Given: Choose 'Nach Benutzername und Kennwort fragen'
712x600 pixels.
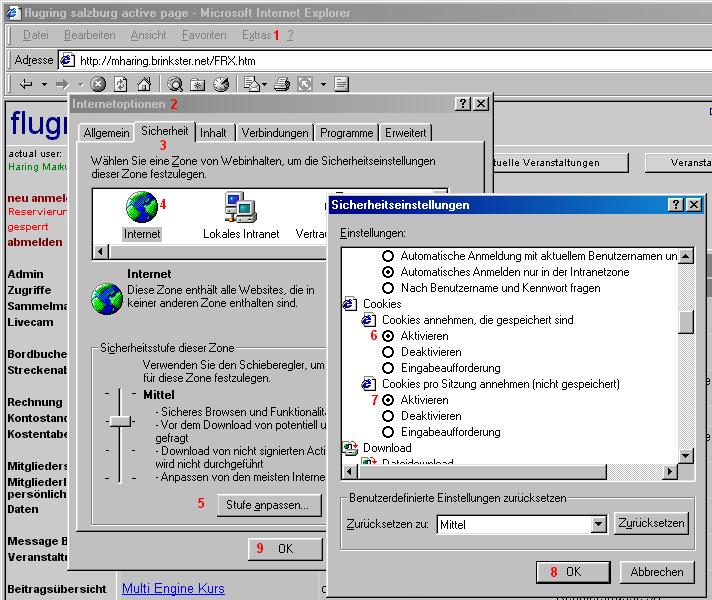Looking at the screenshot, I should click(389, 288).
